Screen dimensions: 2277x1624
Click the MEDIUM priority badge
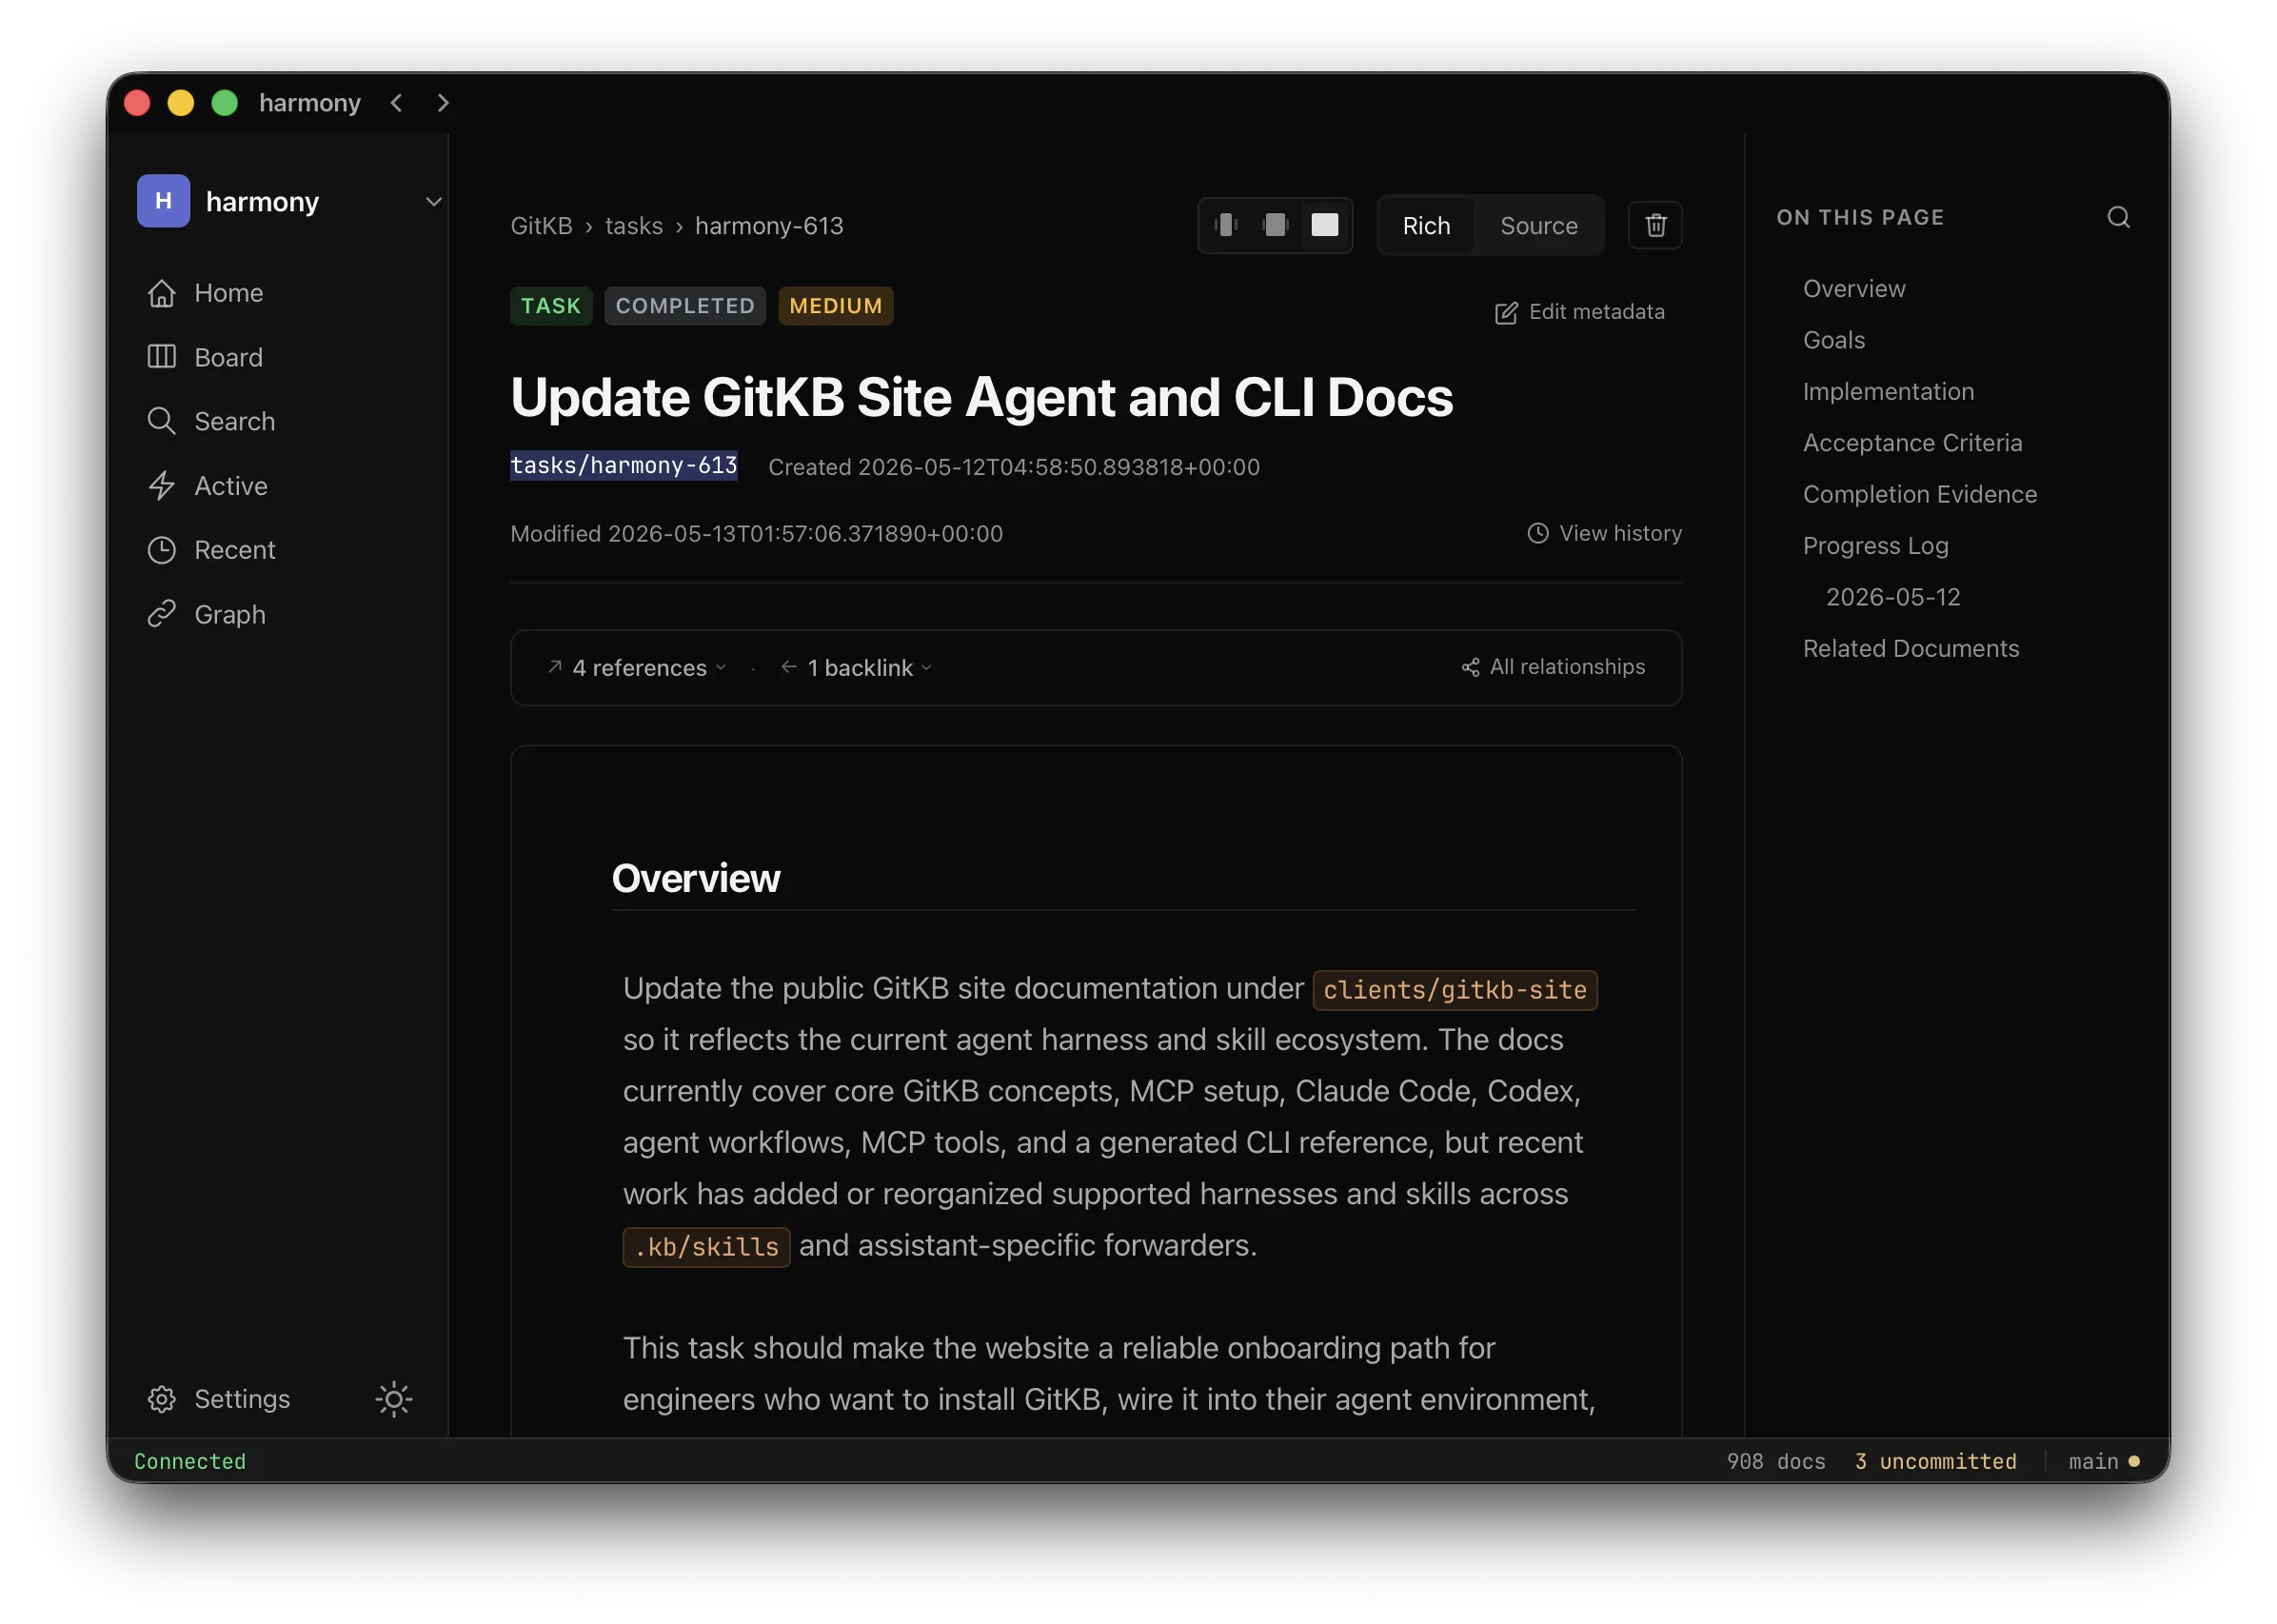(x=836, y=306)
